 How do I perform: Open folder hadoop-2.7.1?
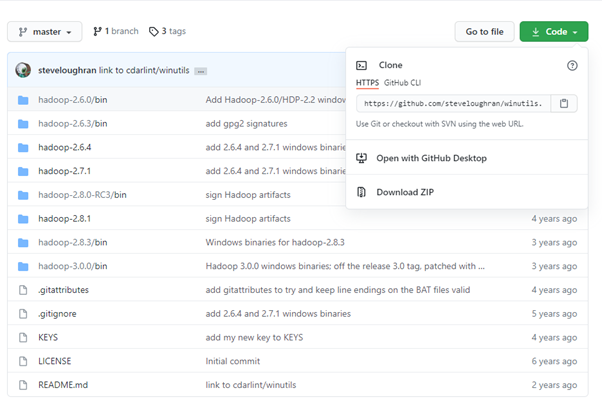[64, 171]
